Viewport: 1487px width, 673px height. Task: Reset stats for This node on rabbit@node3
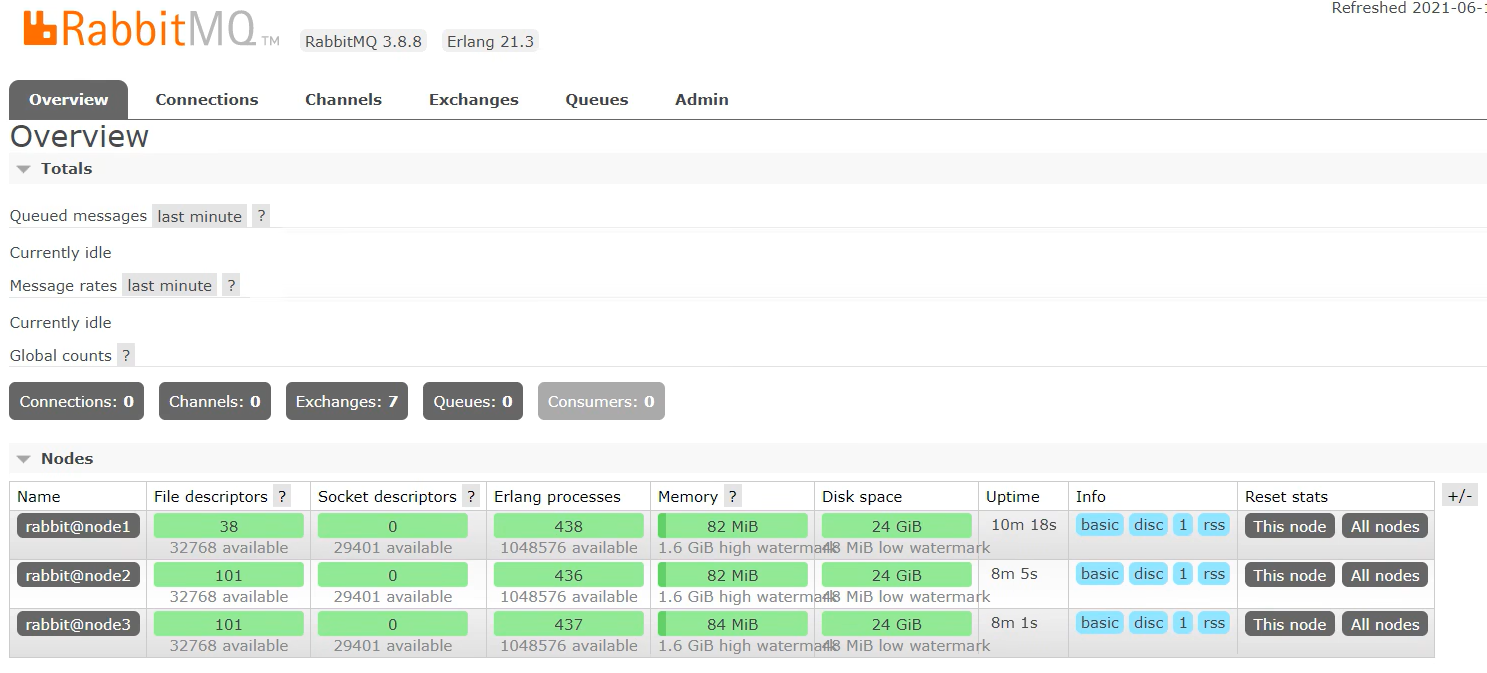coord(1290,624)
